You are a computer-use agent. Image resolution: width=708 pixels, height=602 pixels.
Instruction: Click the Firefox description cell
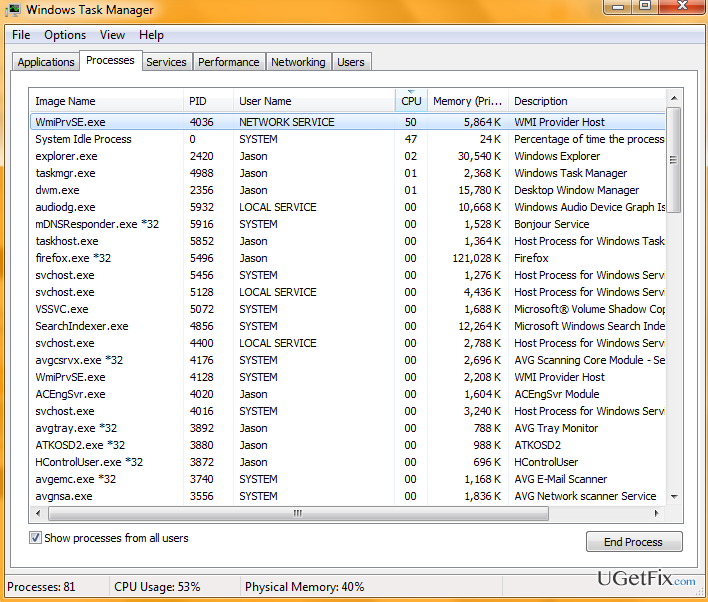(x=531, y=258)
